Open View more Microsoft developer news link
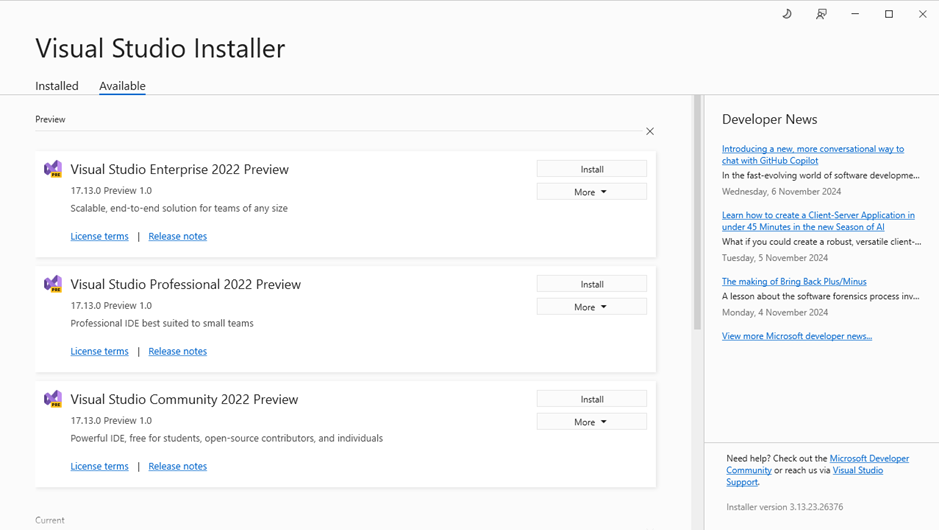939x530 pixels. click(x=796, y=336)
